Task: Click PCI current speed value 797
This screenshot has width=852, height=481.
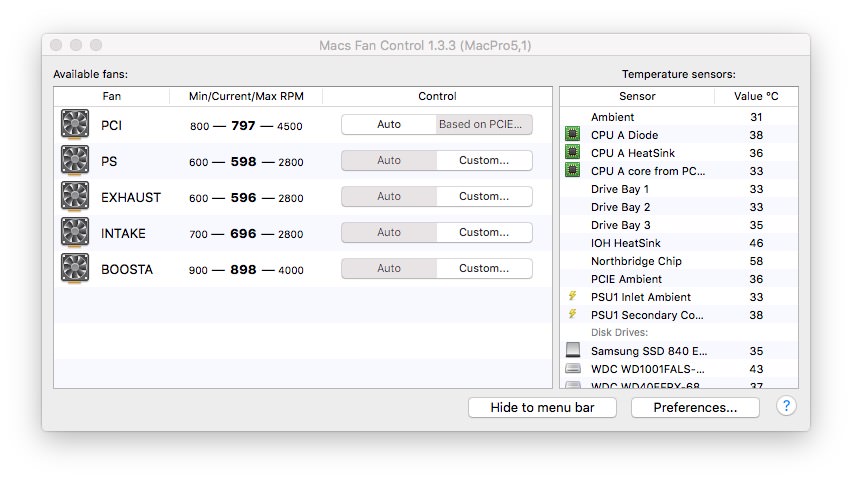Action: (x=243, y=126)
